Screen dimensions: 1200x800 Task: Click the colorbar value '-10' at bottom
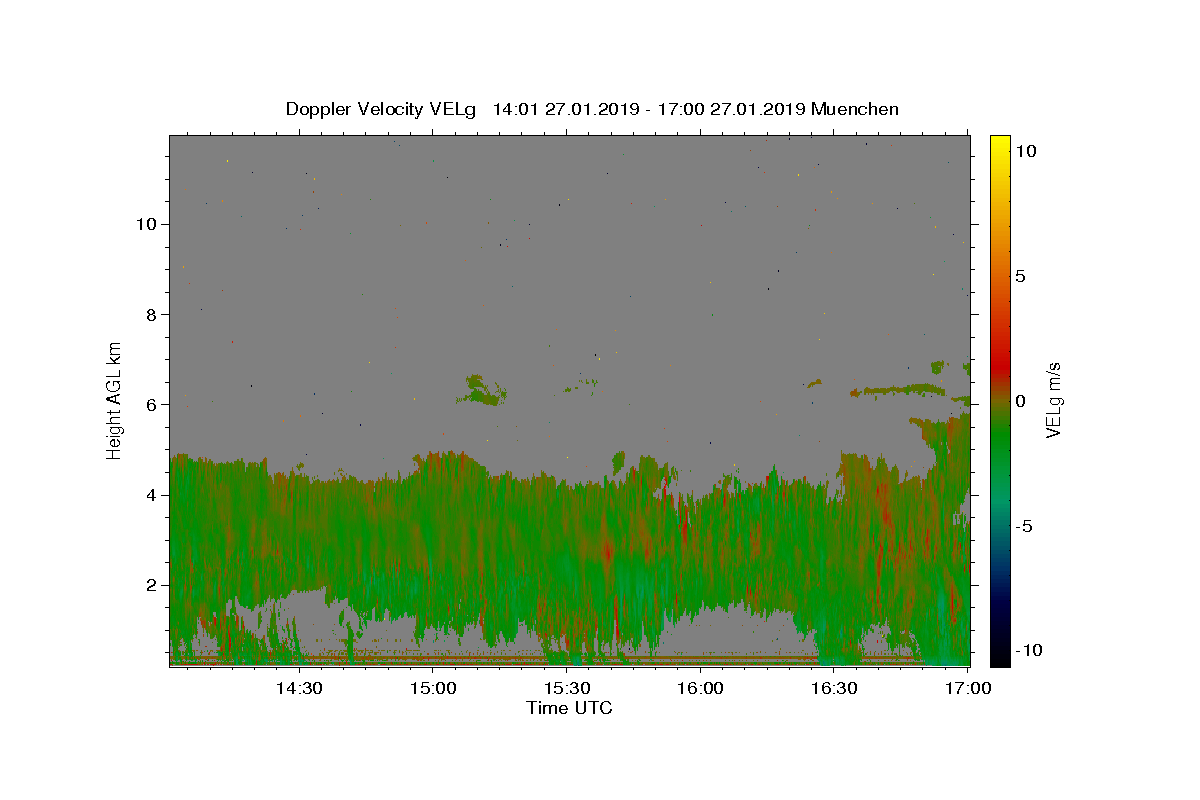click(x=1029, y=650)
